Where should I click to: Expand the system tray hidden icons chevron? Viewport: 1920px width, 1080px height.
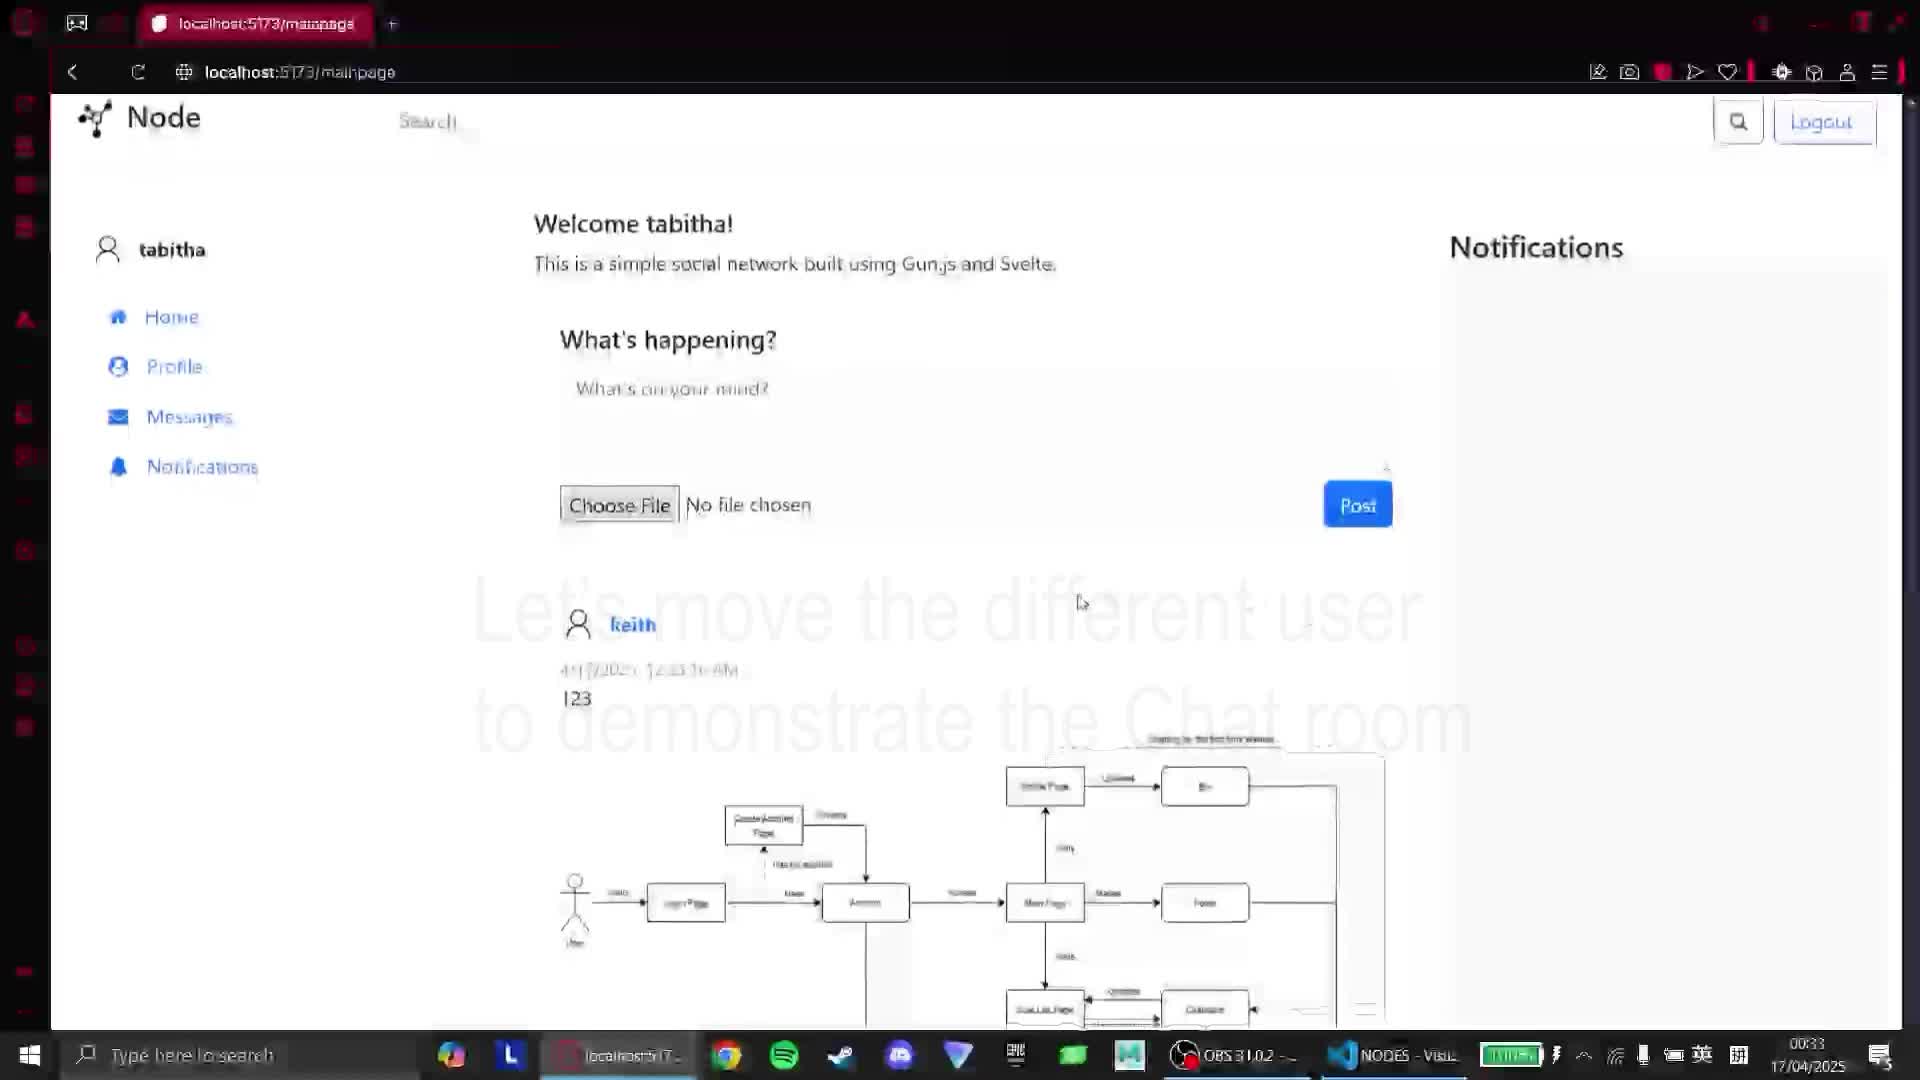[1584, 1055]
